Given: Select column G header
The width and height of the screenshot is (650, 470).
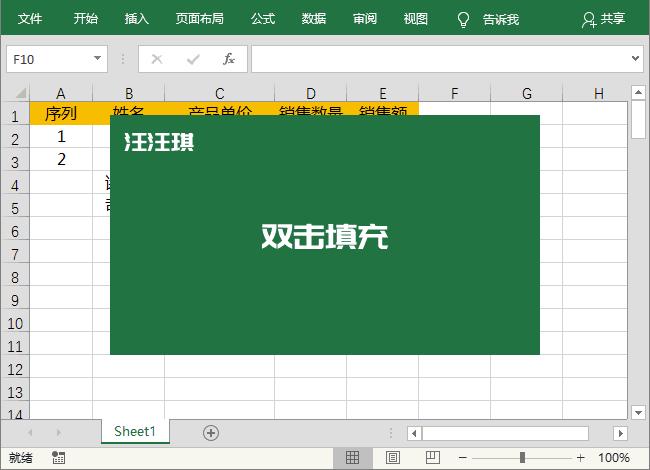Looking at the screenshot, I should tap(526, 93).
